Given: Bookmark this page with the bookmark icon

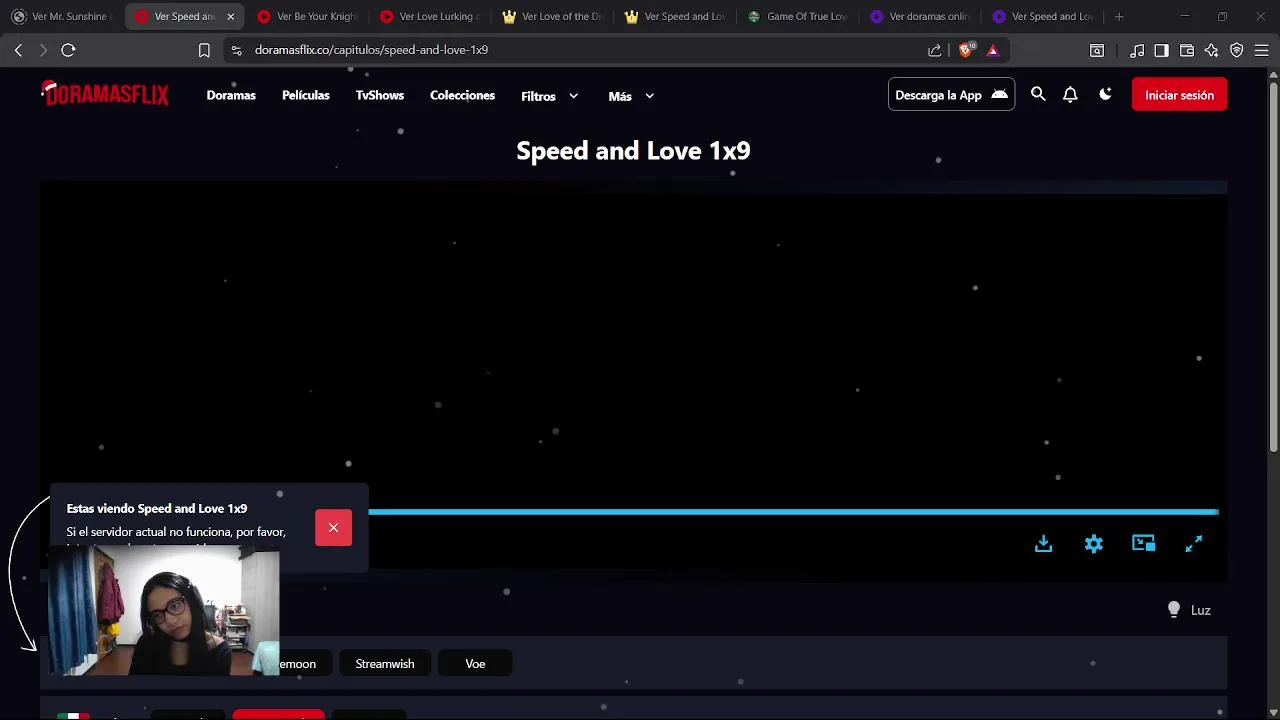Looking at the screenshot, I should tap(204, 50).
